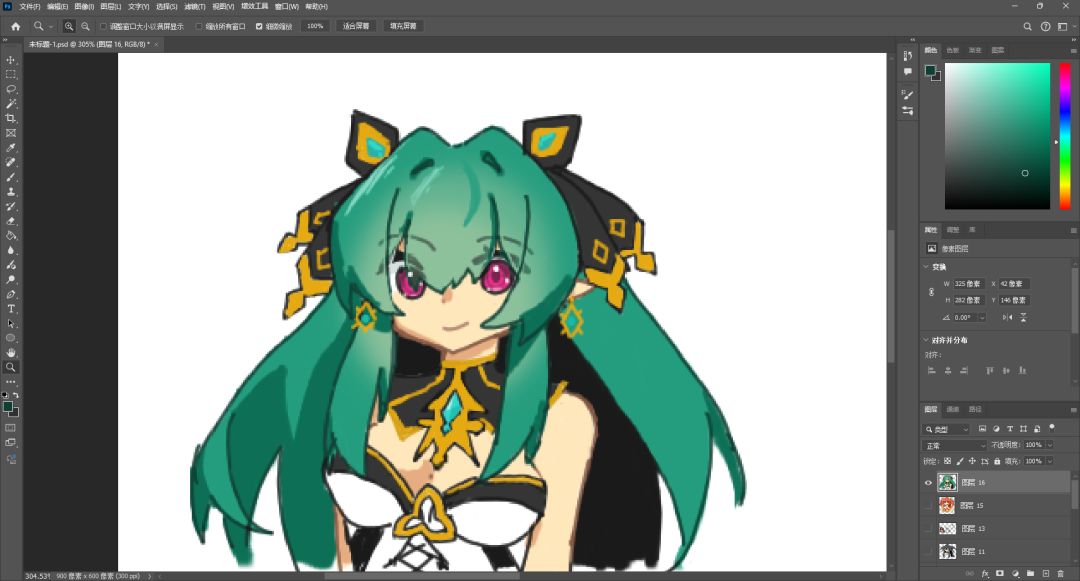Enable resize window to fit checkbox
This screenshot has width=1080, height=581.
coord(103,26)
